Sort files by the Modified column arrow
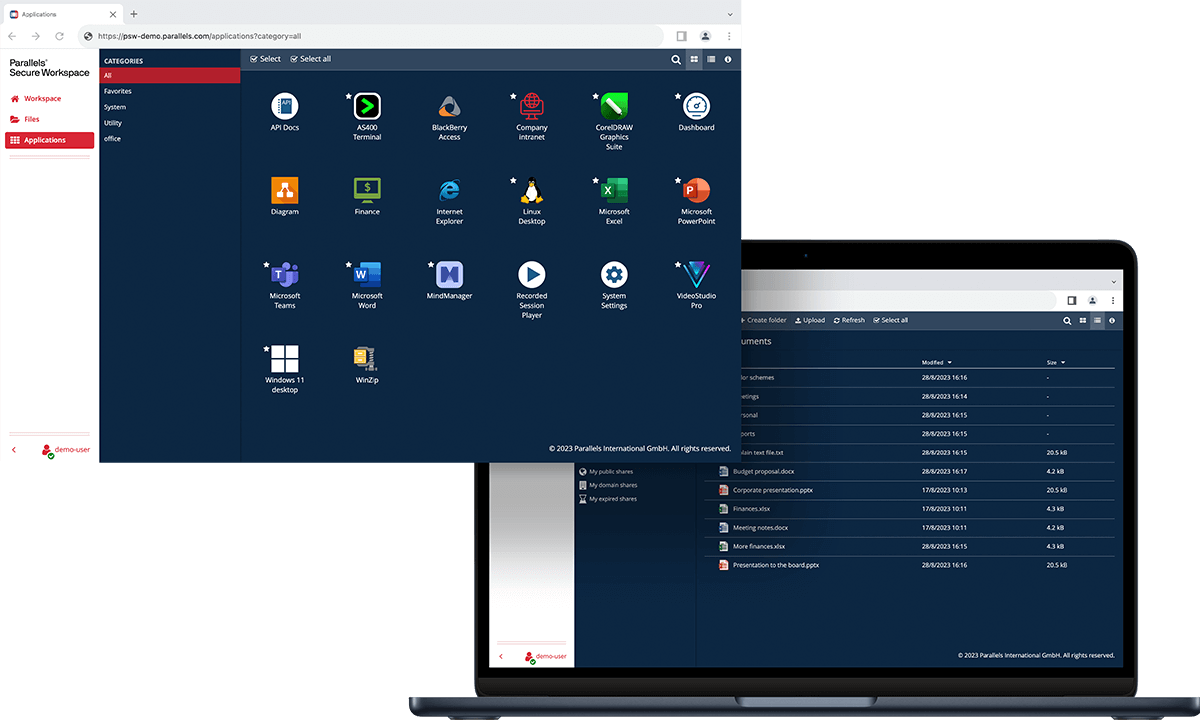 click(949, 363)
